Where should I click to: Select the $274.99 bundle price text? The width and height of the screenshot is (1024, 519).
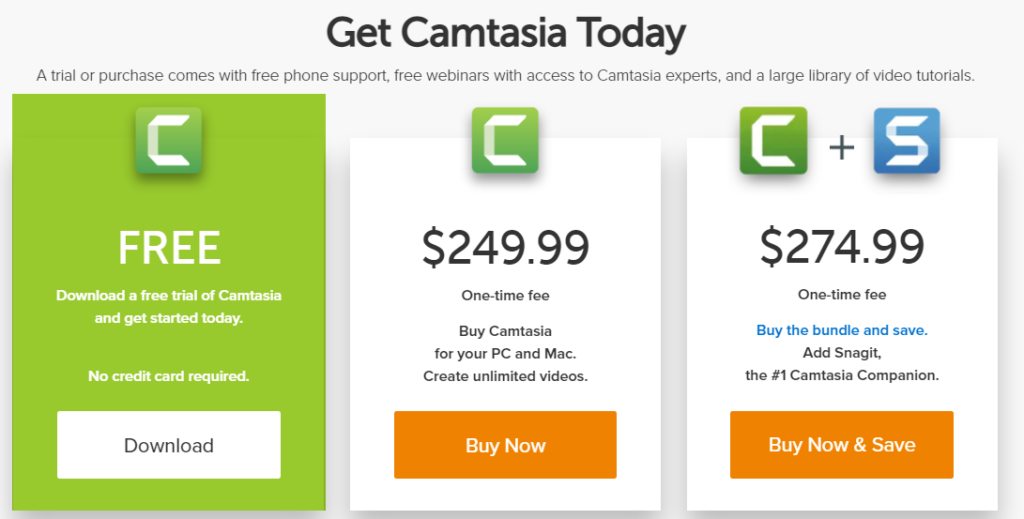(842, 247)
